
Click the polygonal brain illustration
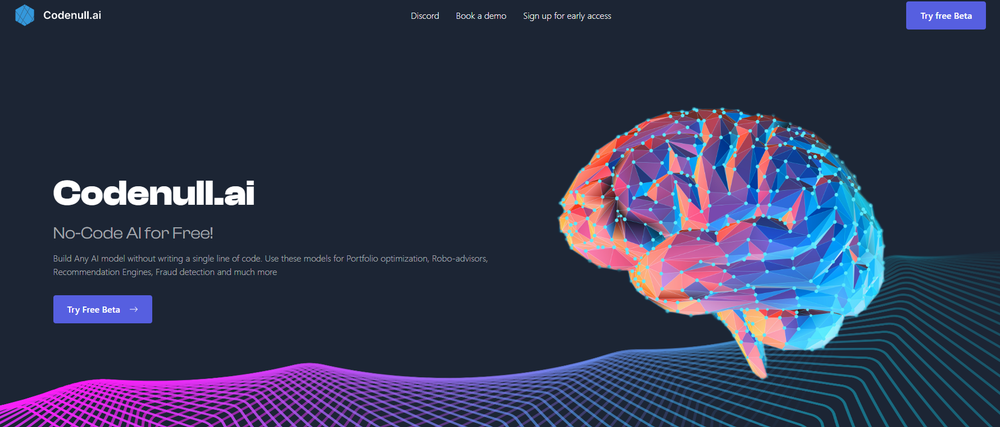tap(722, 242)
